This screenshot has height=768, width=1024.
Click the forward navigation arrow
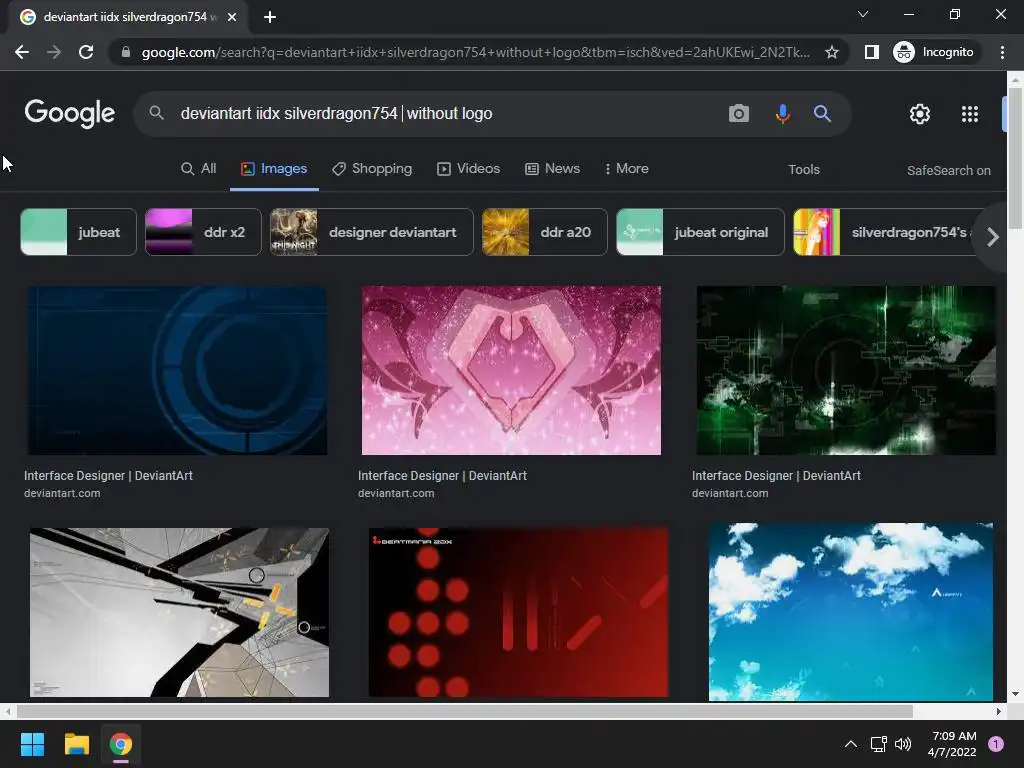(54, 52)
